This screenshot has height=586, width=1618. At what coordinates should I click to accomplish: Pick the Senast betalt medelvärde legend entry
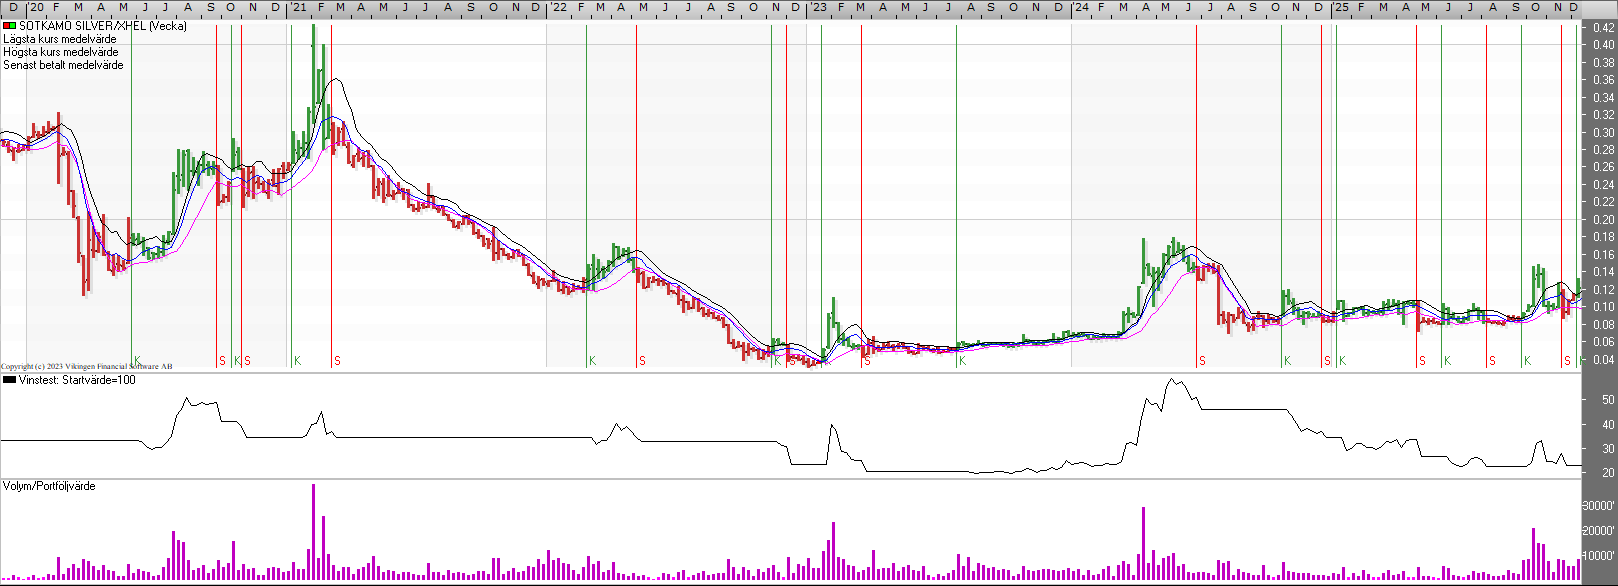coord(64,65)
